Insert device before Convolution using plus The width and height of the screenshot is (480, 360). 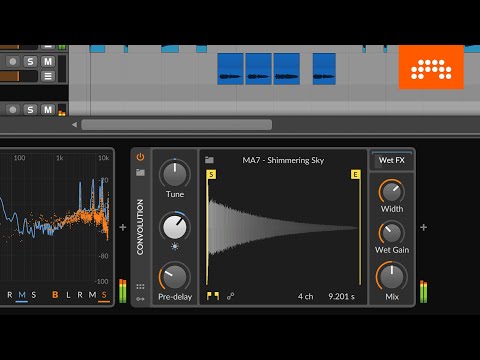coord(123,227)
